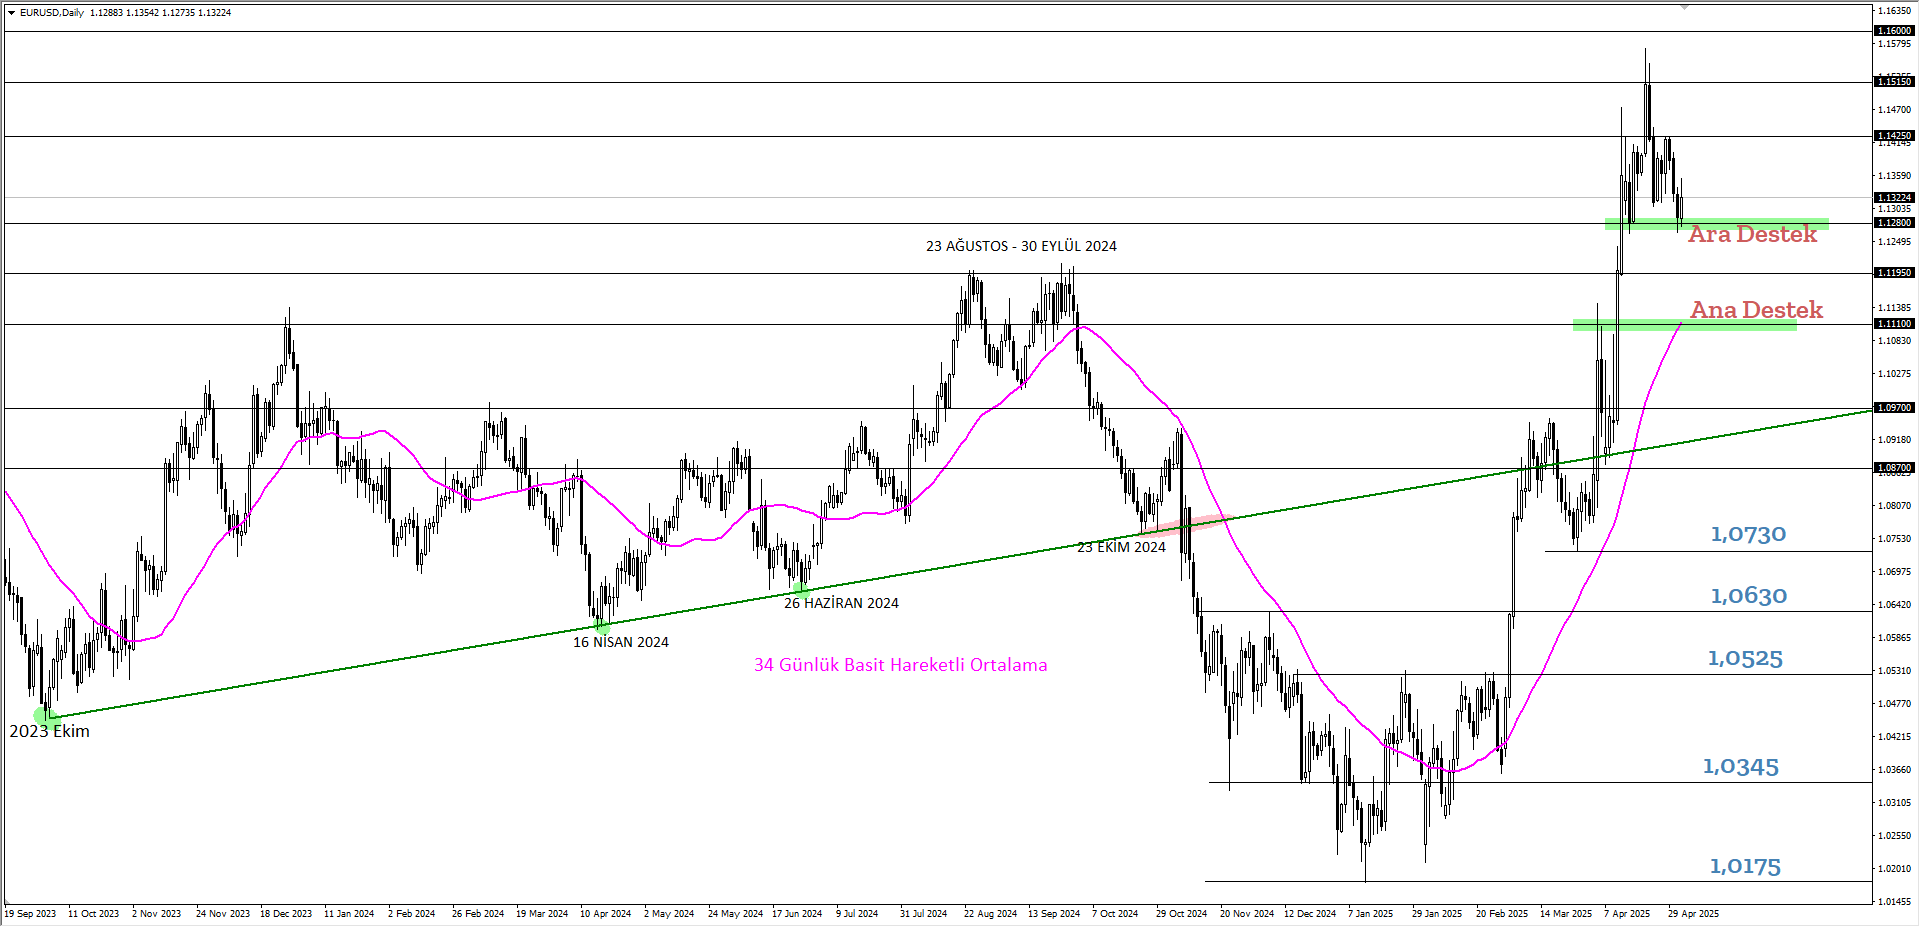Select the blue '1,0345' level label
This screenshot has width=1920, height=927.
(1741, 767)
